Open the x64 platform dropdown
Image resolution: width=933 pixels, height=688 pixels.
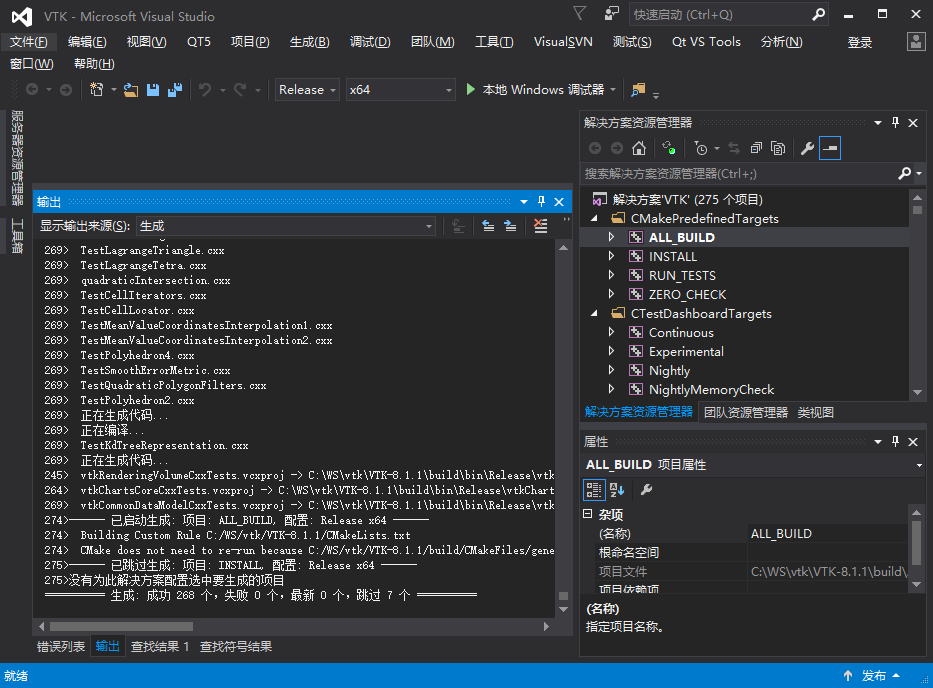pyautogui.click(x=400, y=90)
